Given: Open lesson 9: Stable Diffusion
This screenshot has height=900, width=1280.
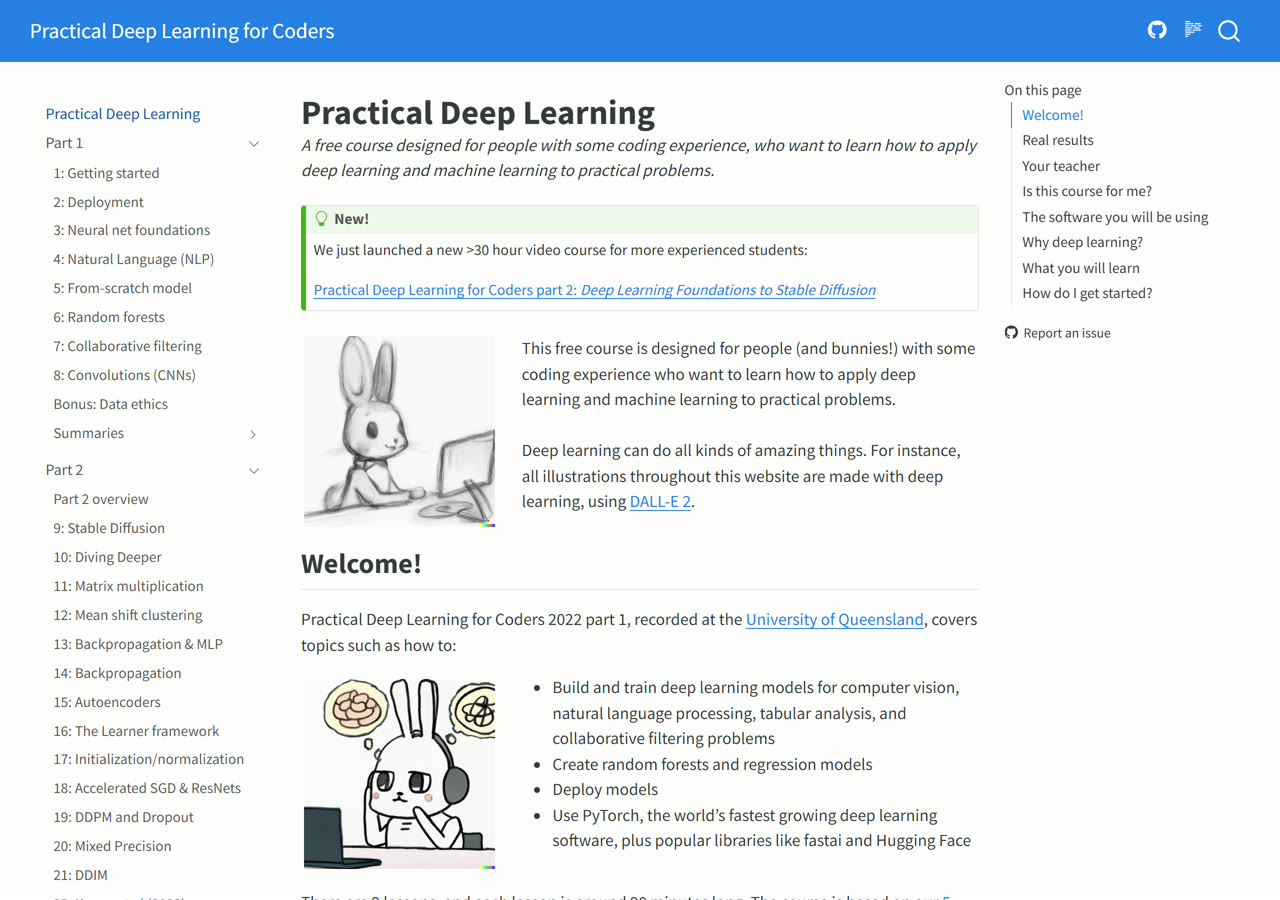Looking at the screenshot, I should click(109, 528).
